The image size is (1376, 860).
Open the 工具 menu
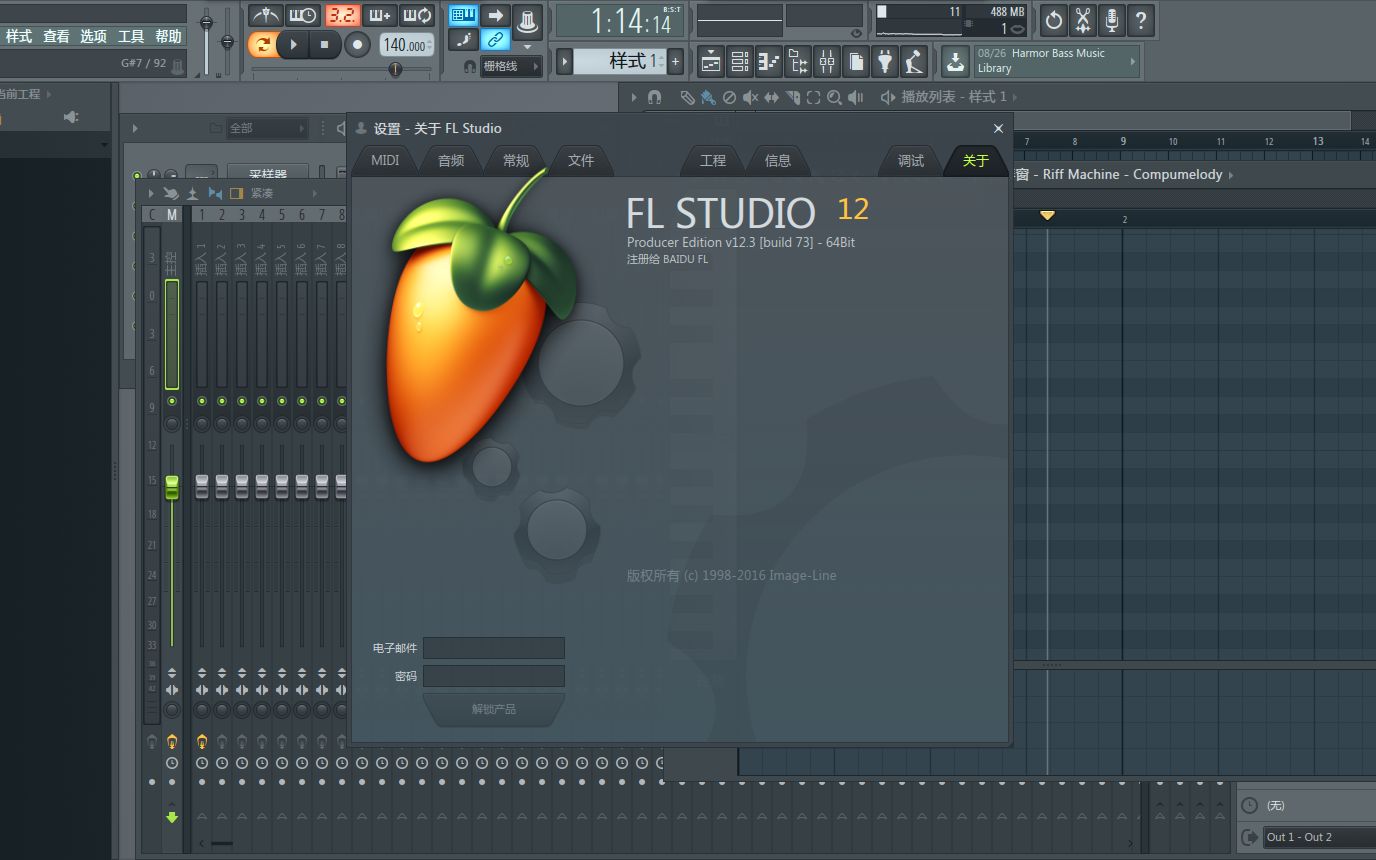coord(131,36)
